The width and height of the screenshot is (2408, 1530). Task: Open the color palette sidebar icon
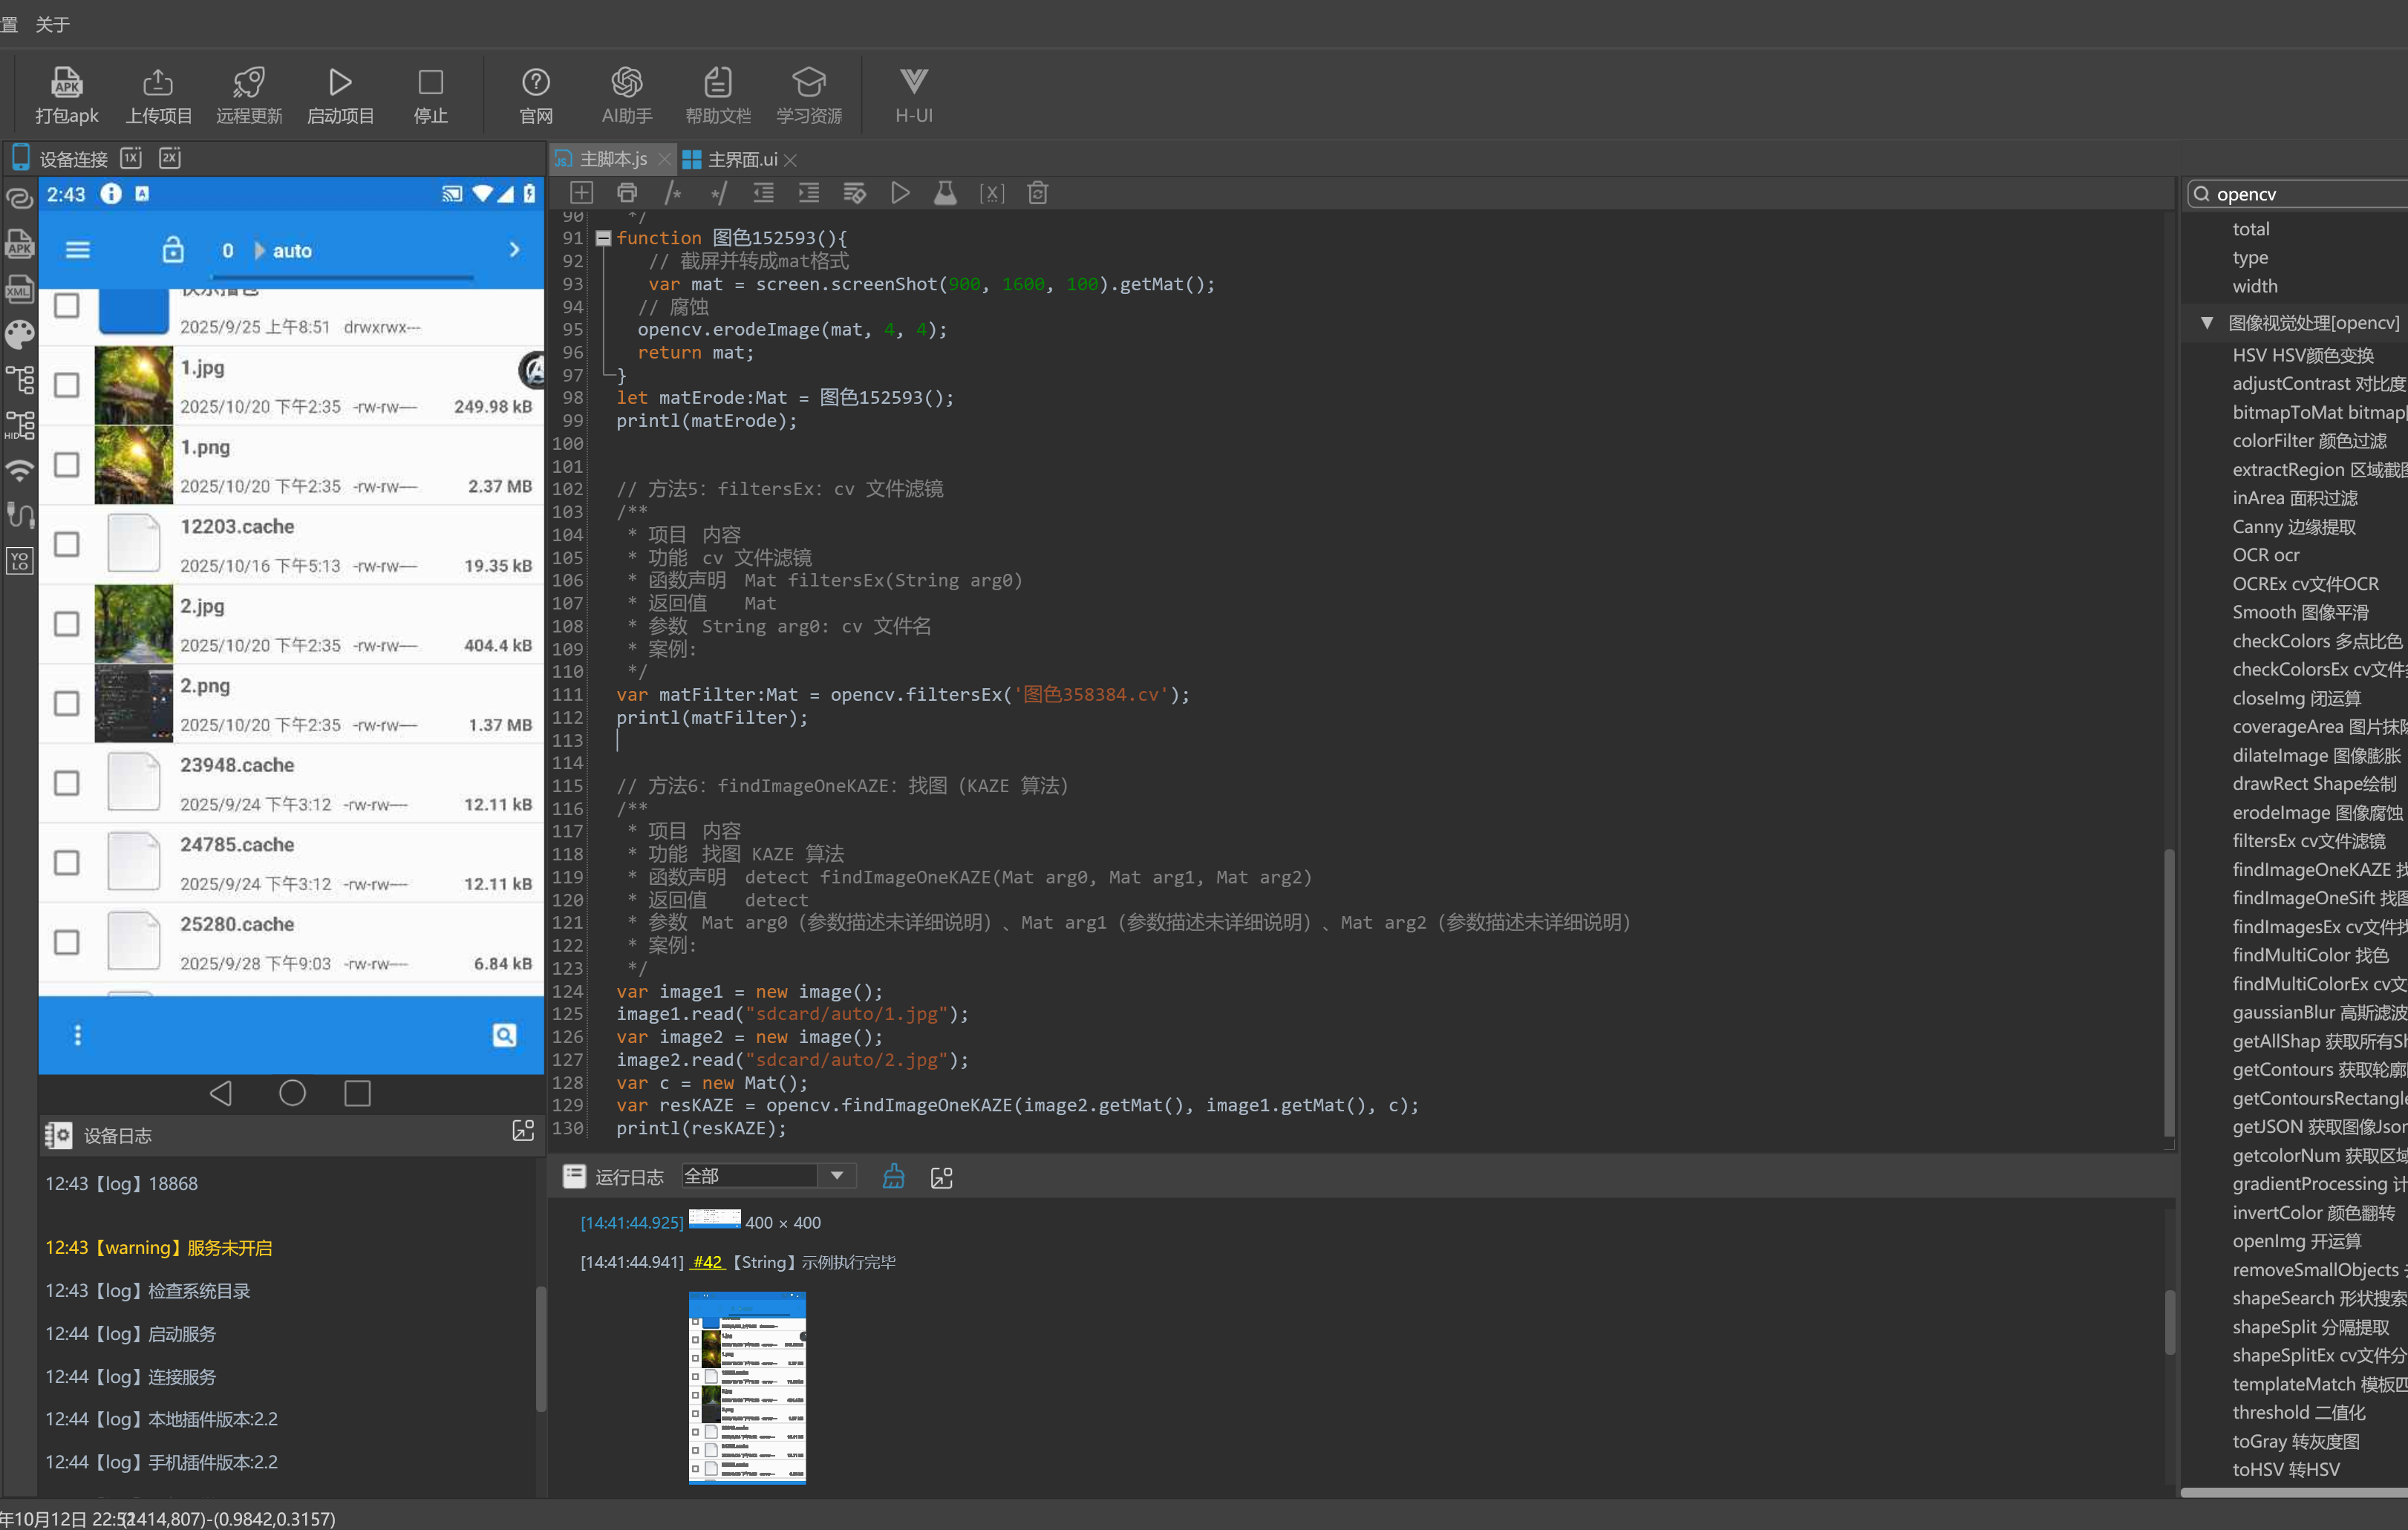[19, 334]
